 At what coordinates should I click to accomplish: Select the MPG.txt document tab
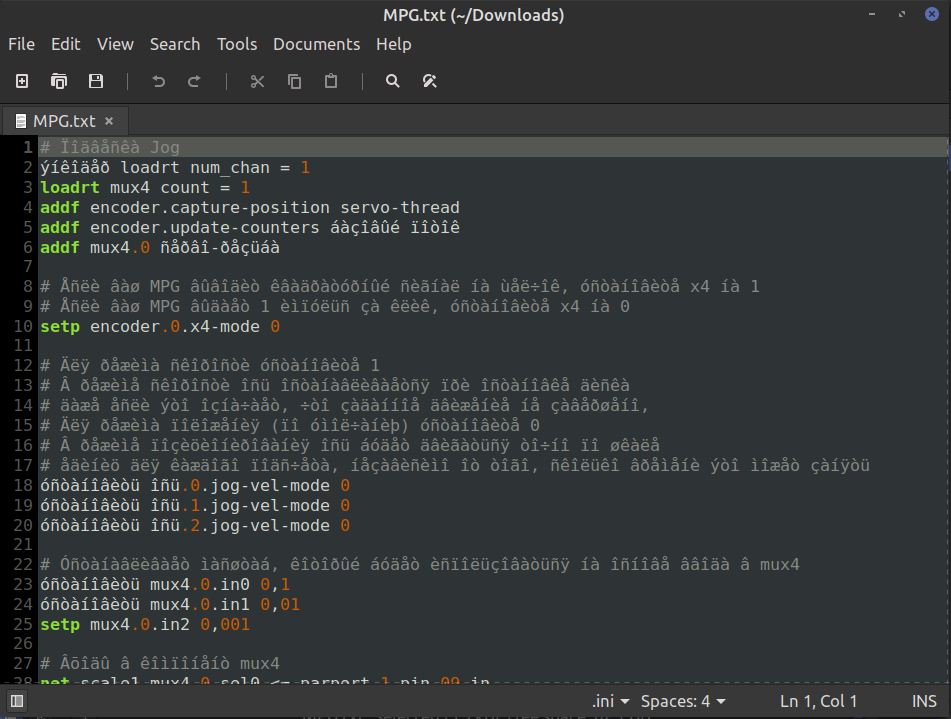click(x=64, y=121)
